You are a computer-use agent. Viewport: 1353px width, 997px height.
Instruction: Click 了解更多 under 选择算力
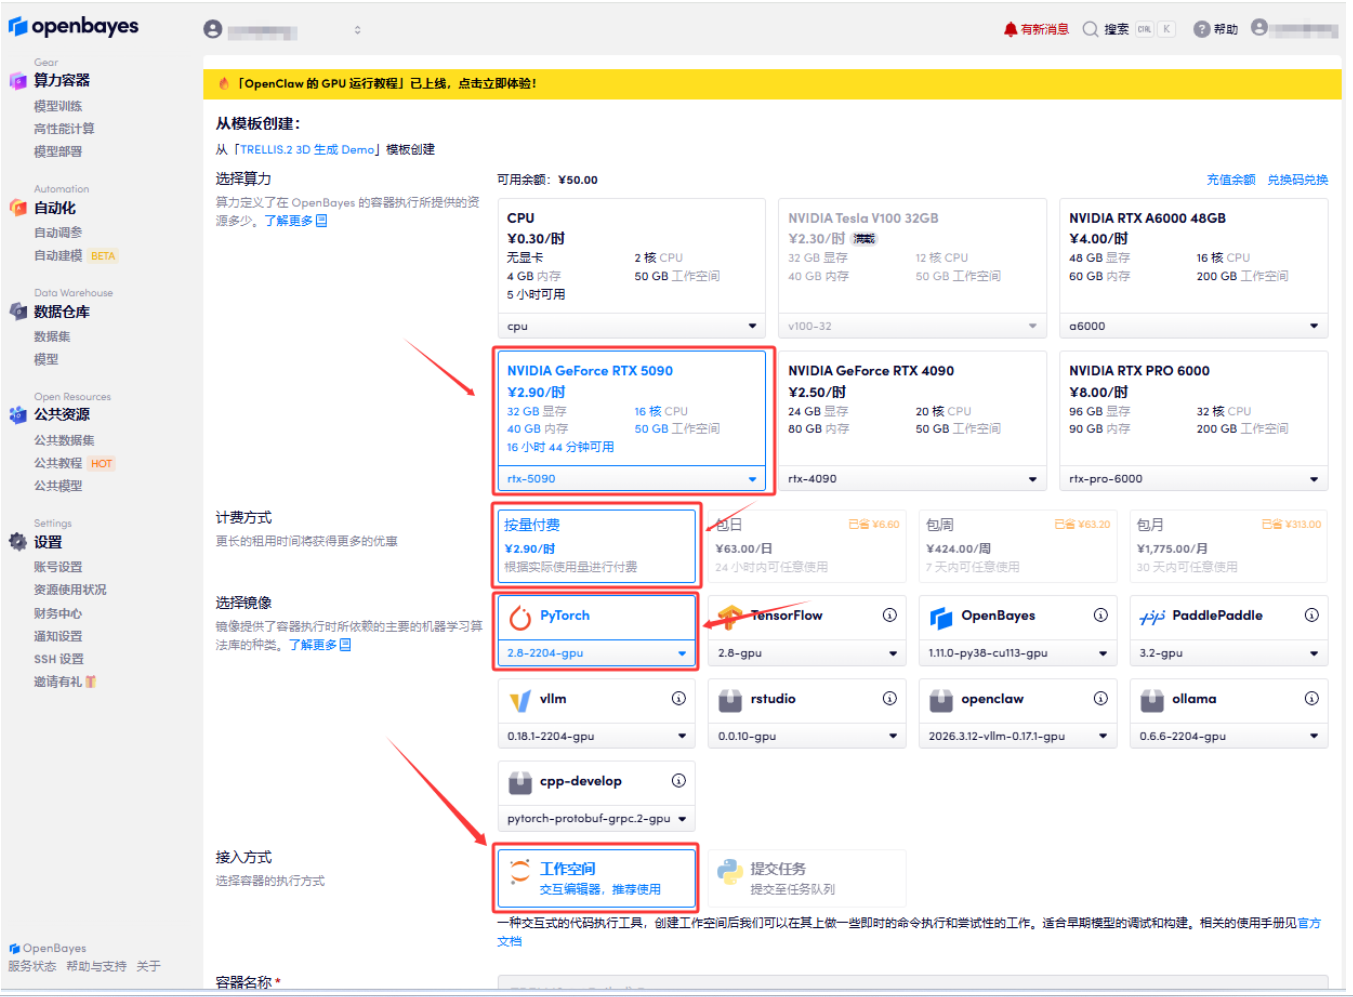tap(295, 221)
